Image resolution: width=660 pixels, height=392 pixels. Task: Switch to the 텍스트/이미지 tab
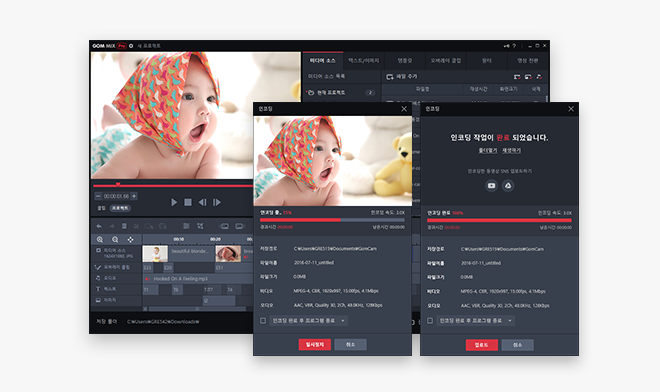(364, 61)
